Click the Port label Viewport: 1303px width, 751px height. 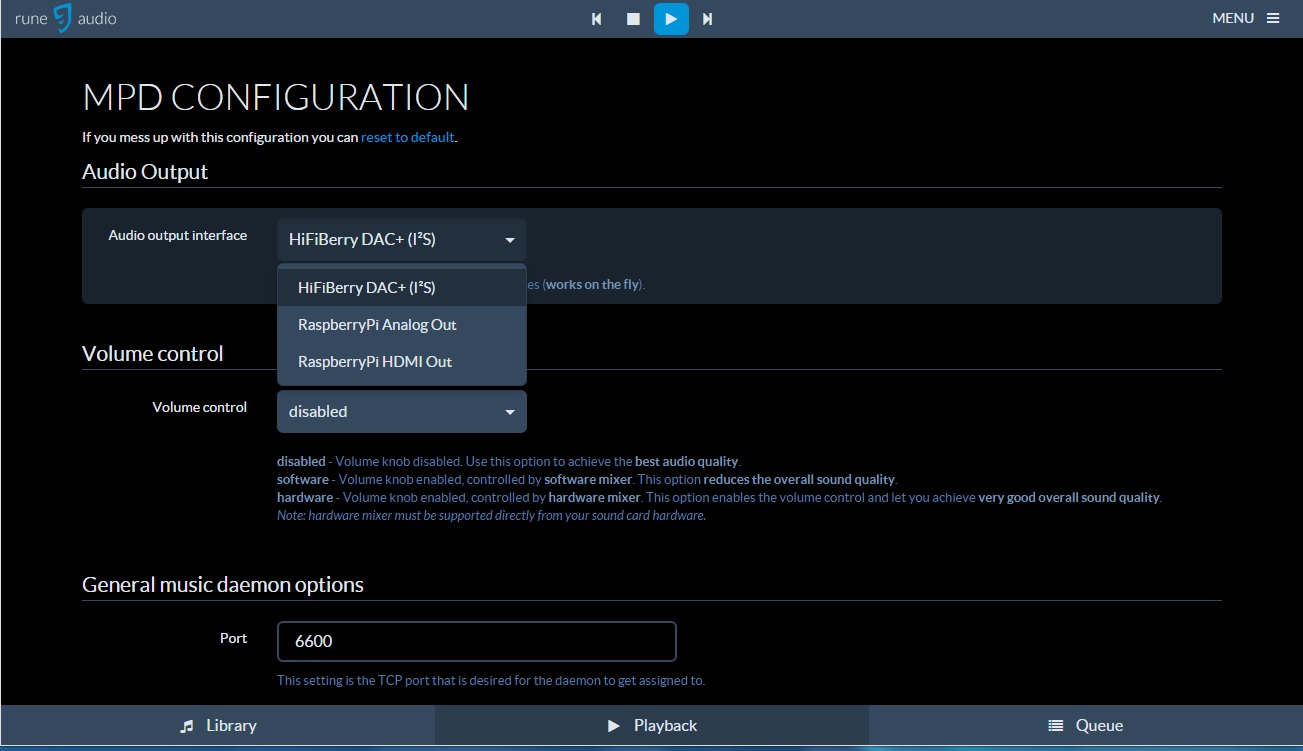click(x=234, y=638)
